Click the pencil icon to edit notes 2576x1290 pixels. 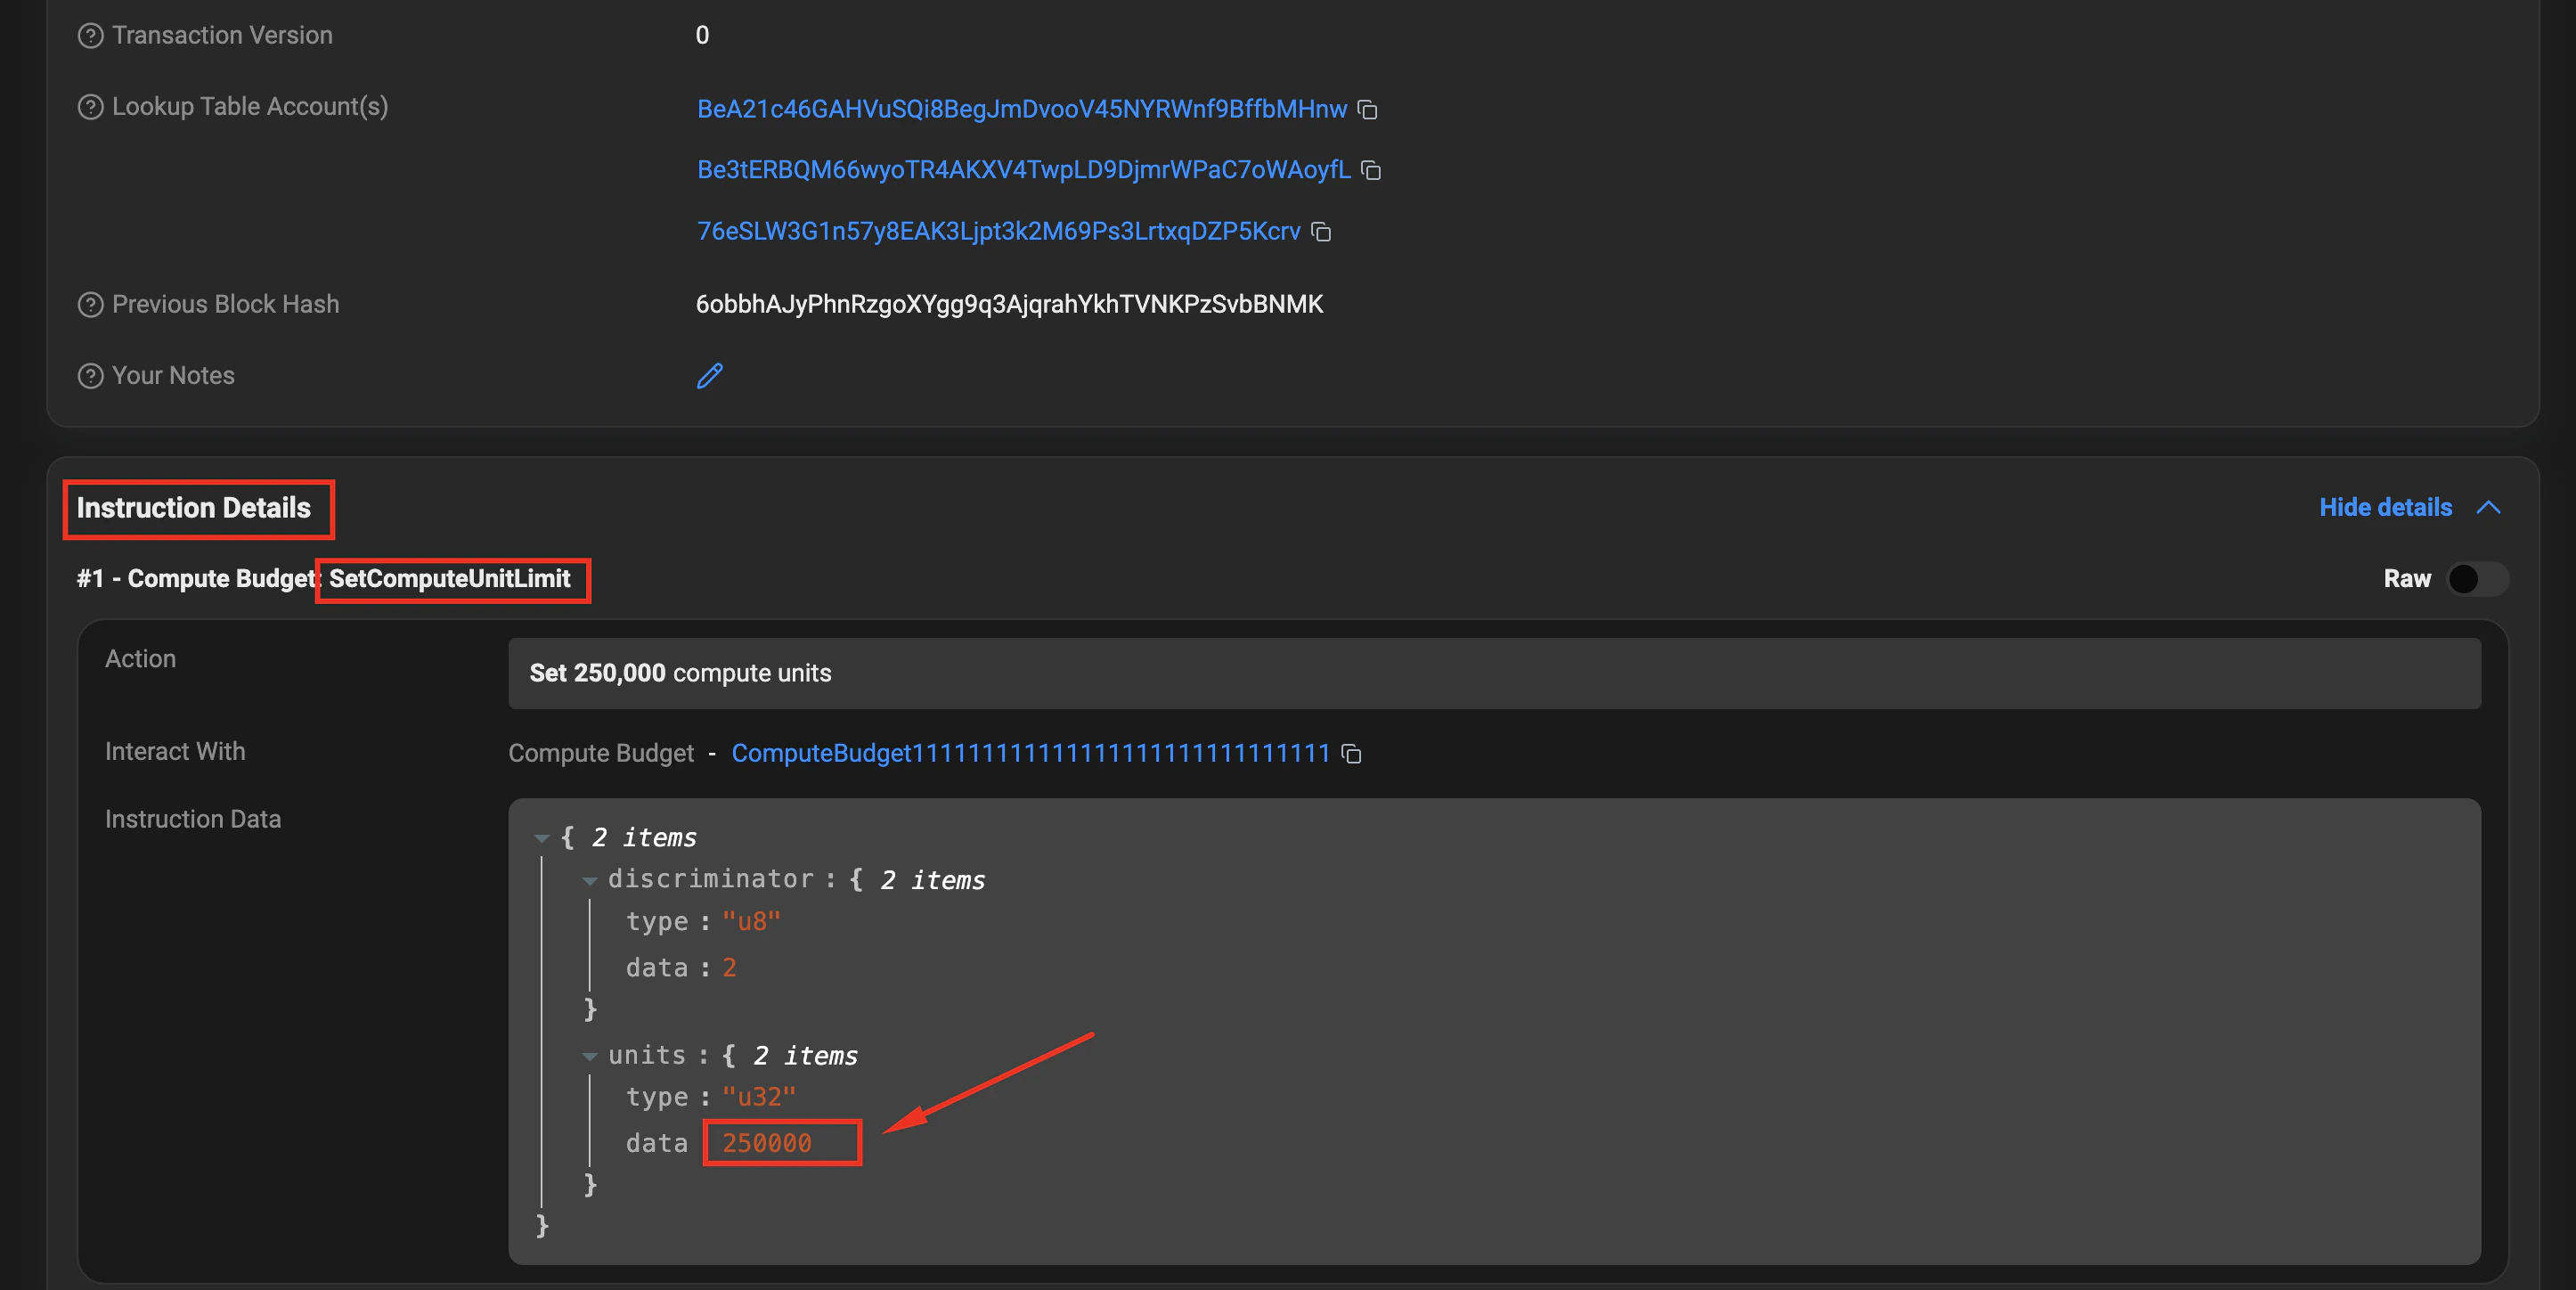(x=709, y=376)
